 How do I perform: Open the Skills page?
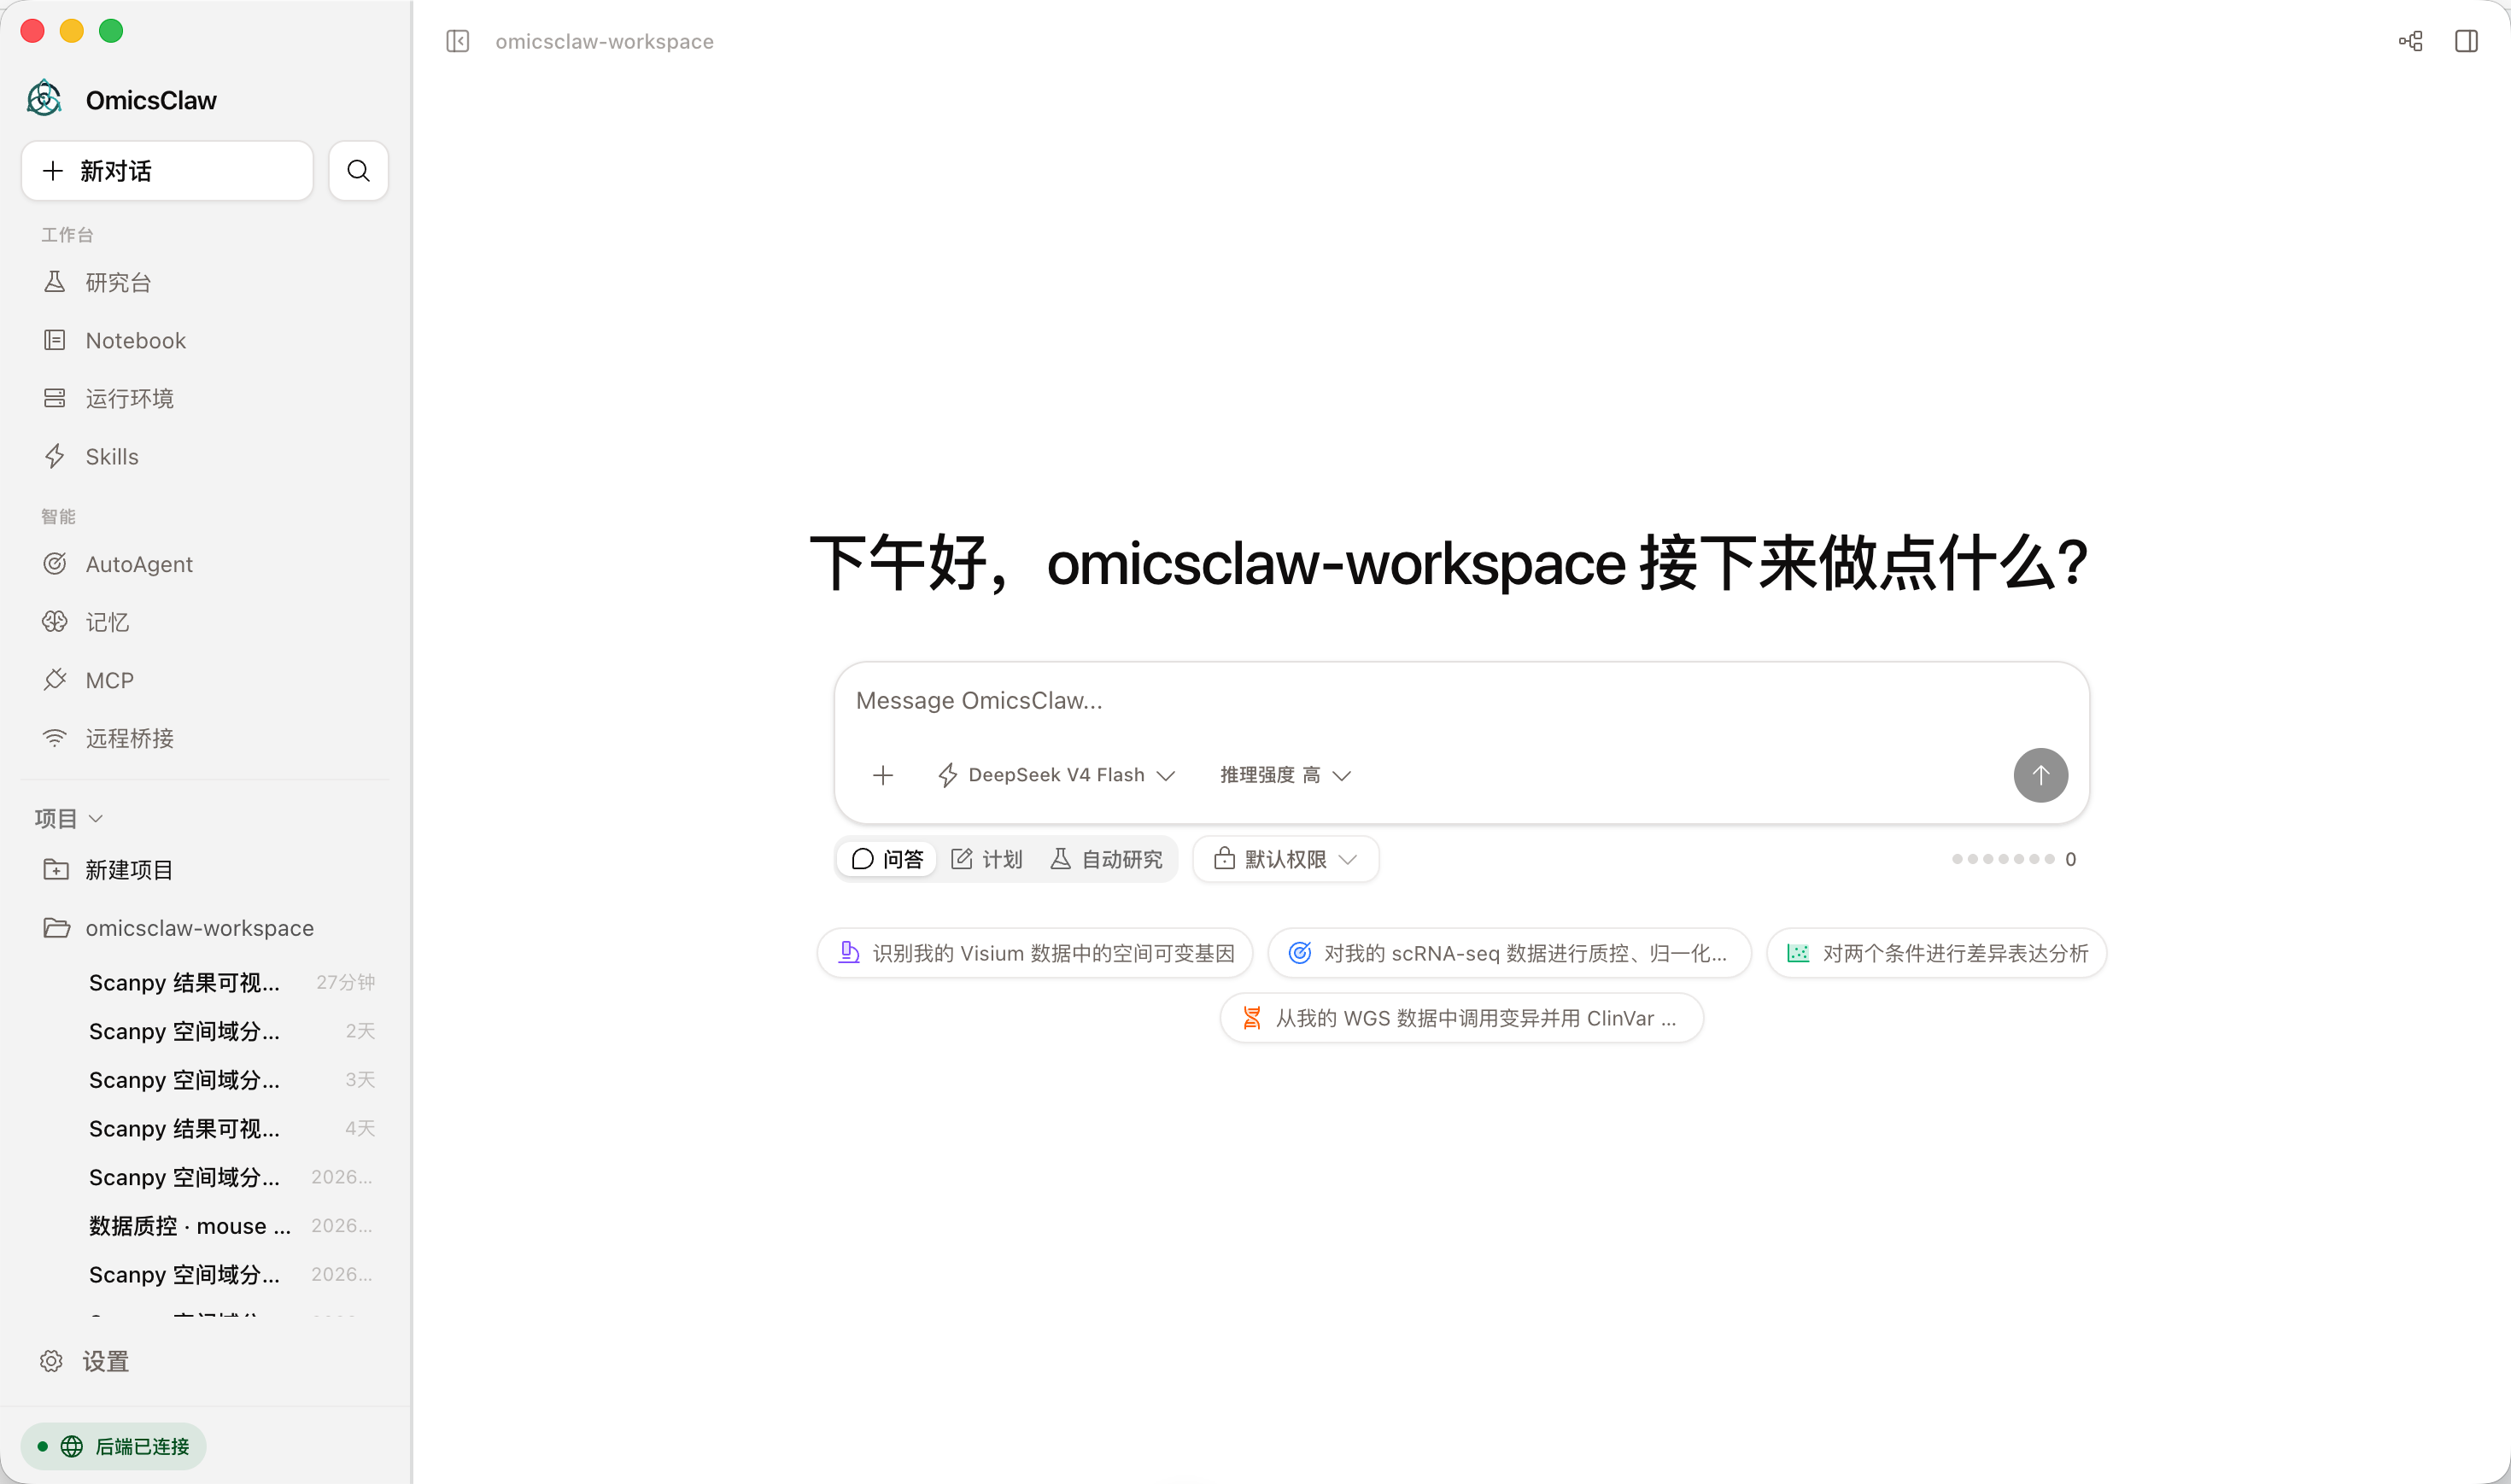(x=205, y=457)
